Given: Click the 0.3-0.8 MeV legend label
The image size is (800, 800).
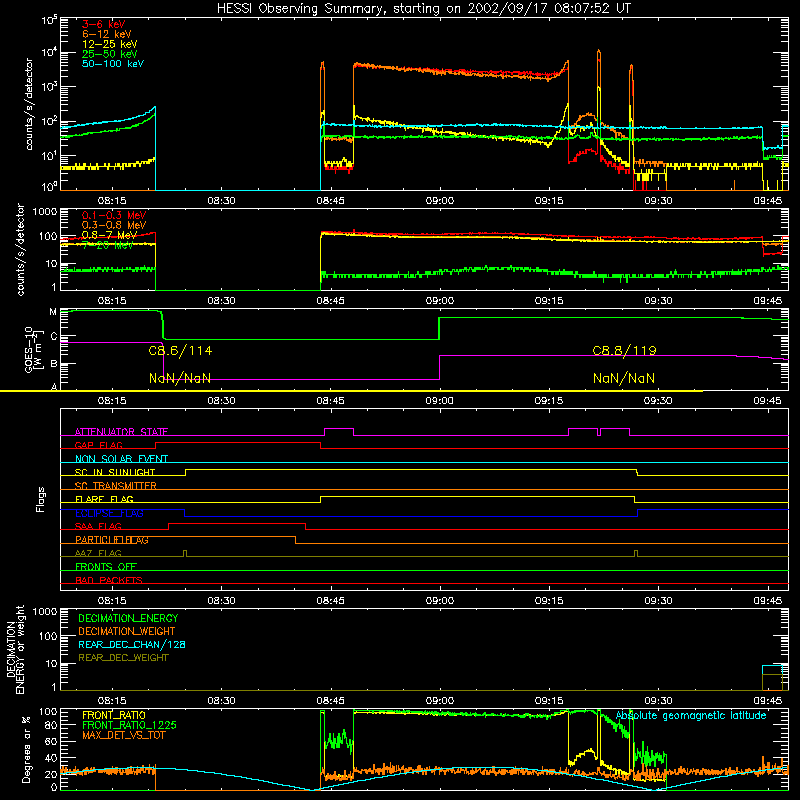Looking at the screenshot, I should [114, 225].
